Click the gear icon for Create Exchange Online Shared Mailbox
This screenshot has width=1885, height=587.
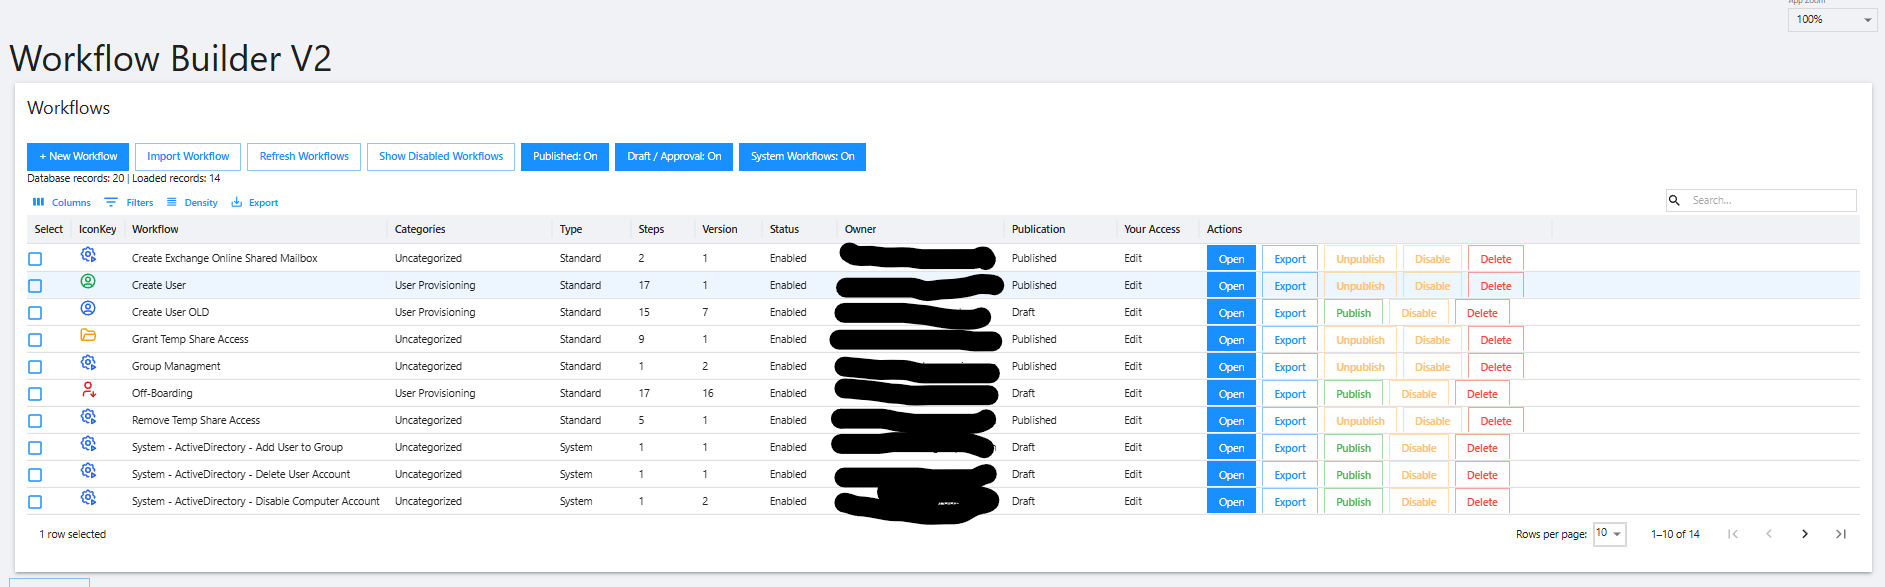[88, 255]
